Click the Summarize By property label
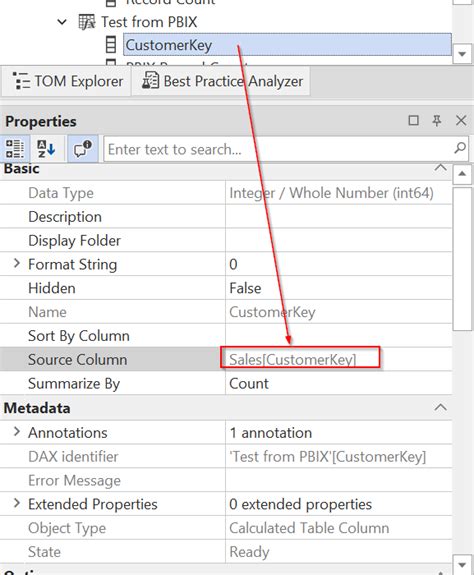Viewport: 474px width, 575px height. tap(74, 384)
